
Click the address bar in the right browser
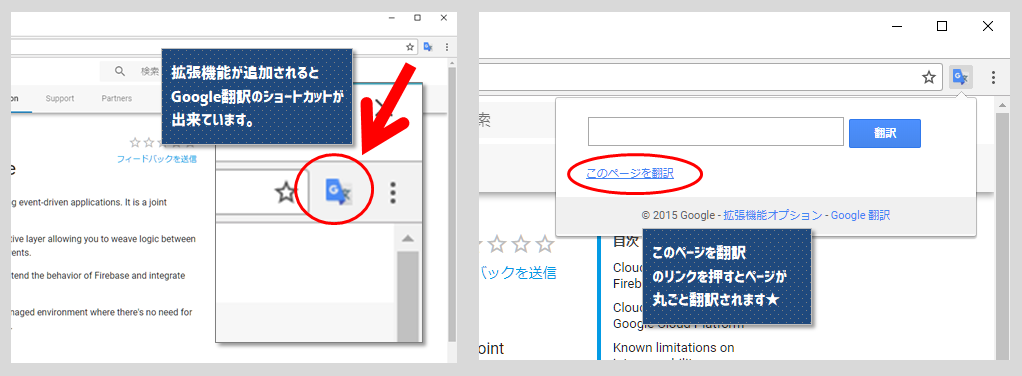click(x=710, y=78)
